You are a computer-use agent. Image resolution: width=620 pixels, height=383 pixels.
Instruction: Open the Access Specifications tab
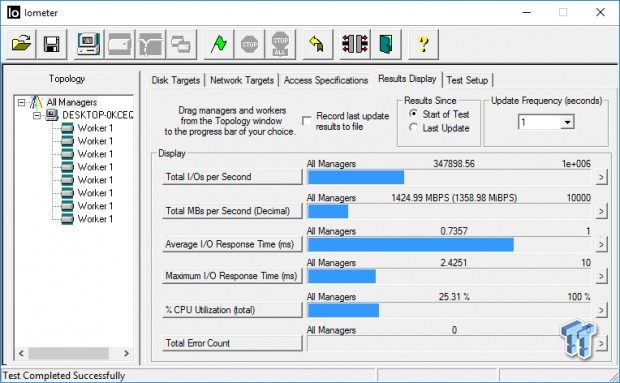pyautogui.click(x=326, y=80)
